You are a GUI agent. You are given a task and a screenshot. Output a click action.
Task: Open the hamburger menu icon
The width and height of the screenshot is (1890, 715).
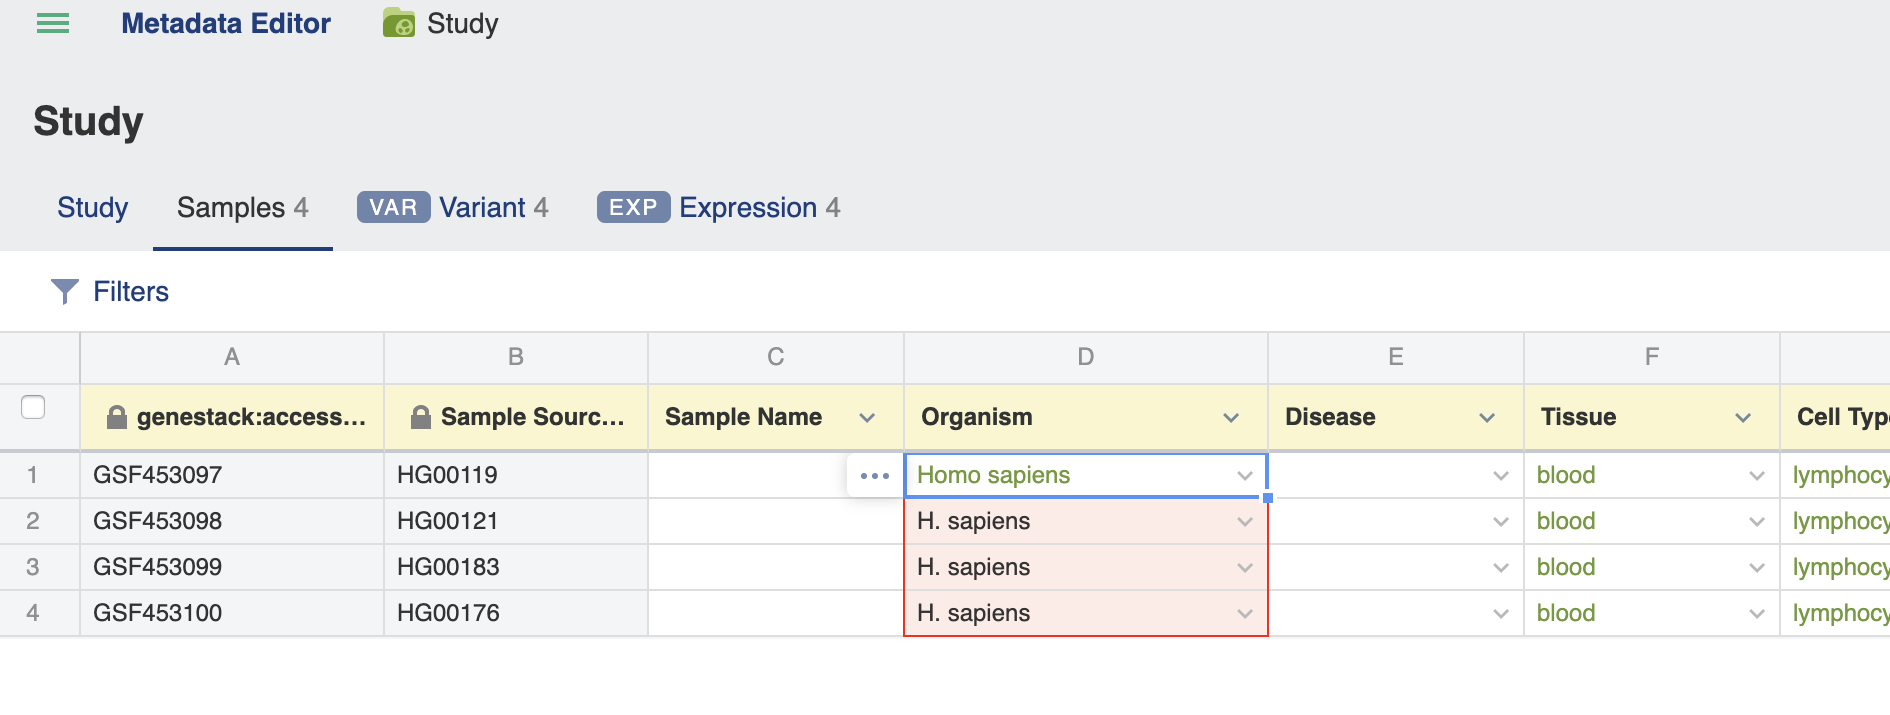pyautogui.click(x=53, y=23)
